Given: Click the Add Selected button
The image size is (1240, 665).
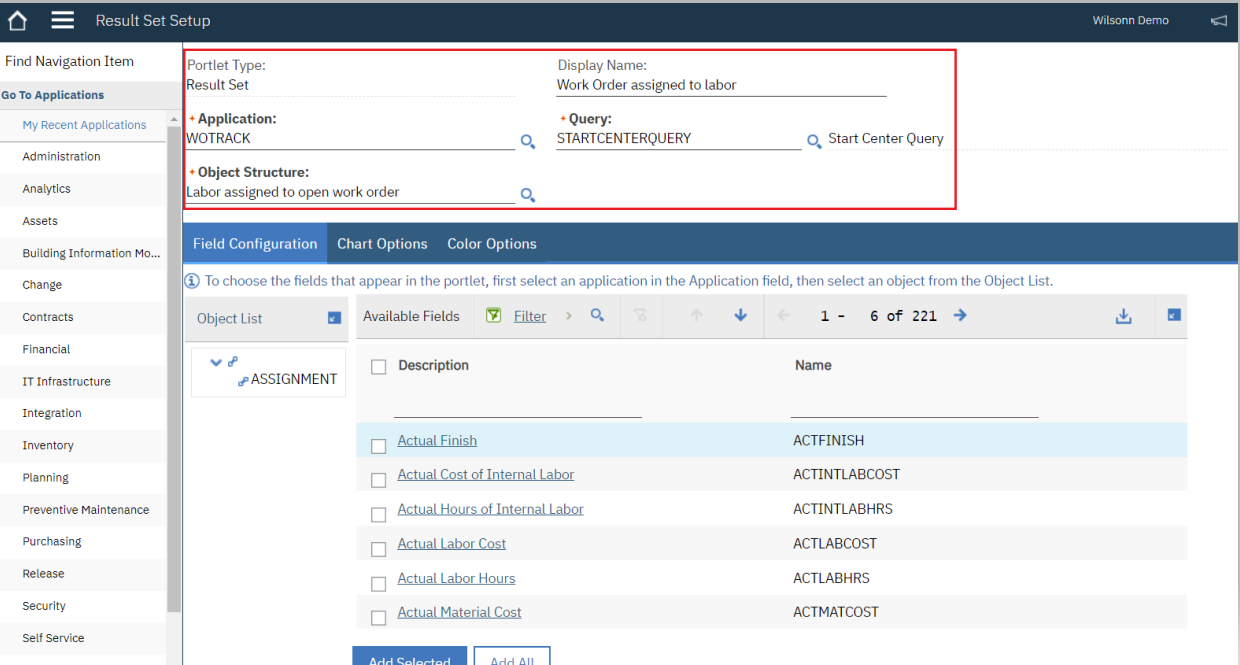Looking at the screenshot, I should (409, 659).
